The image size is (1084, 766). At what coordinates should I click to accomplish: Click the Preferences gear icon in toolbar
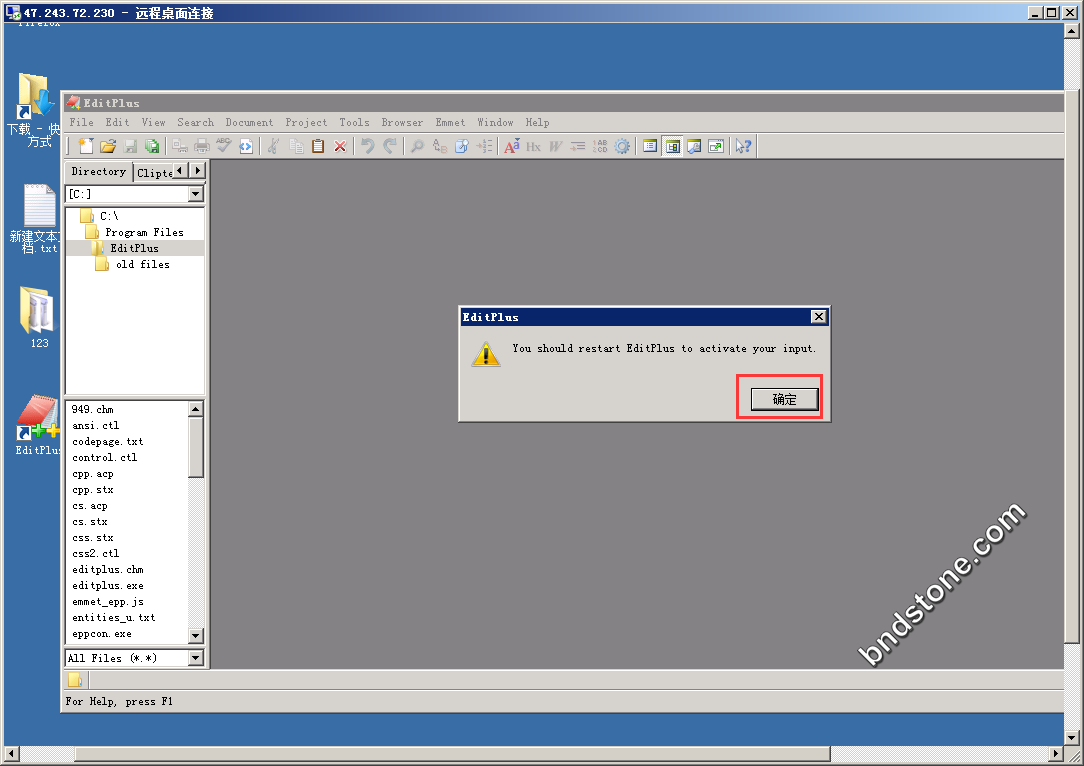click(x=622, y=146)
